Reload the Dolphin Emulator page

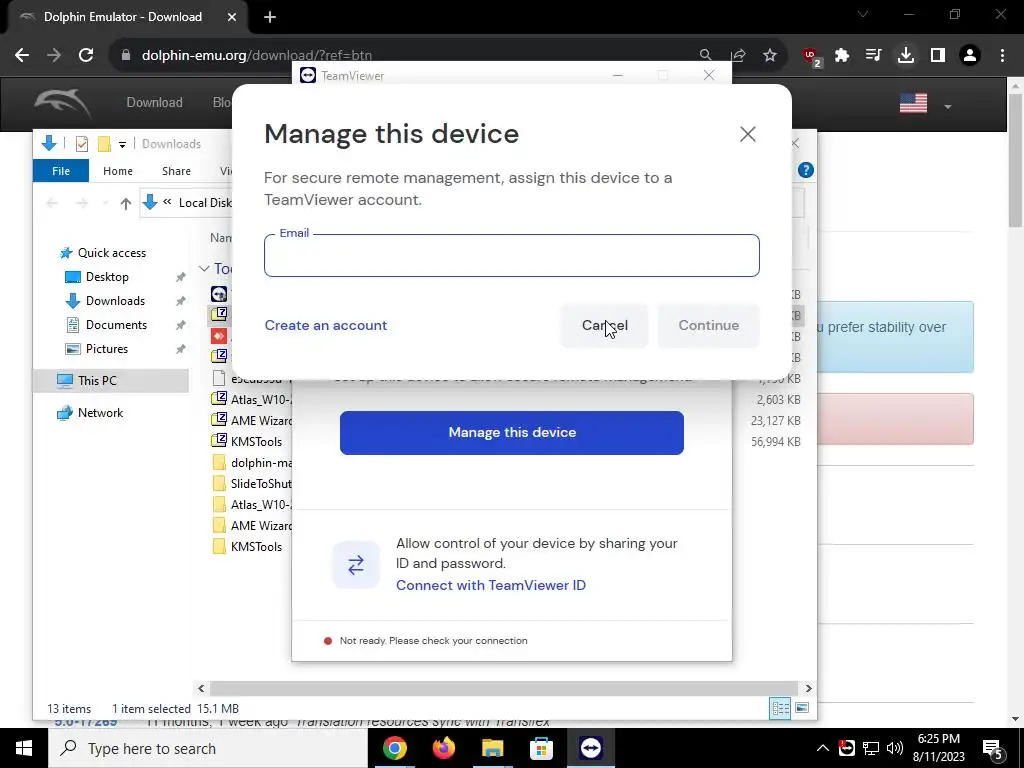(x=86, y=56)
